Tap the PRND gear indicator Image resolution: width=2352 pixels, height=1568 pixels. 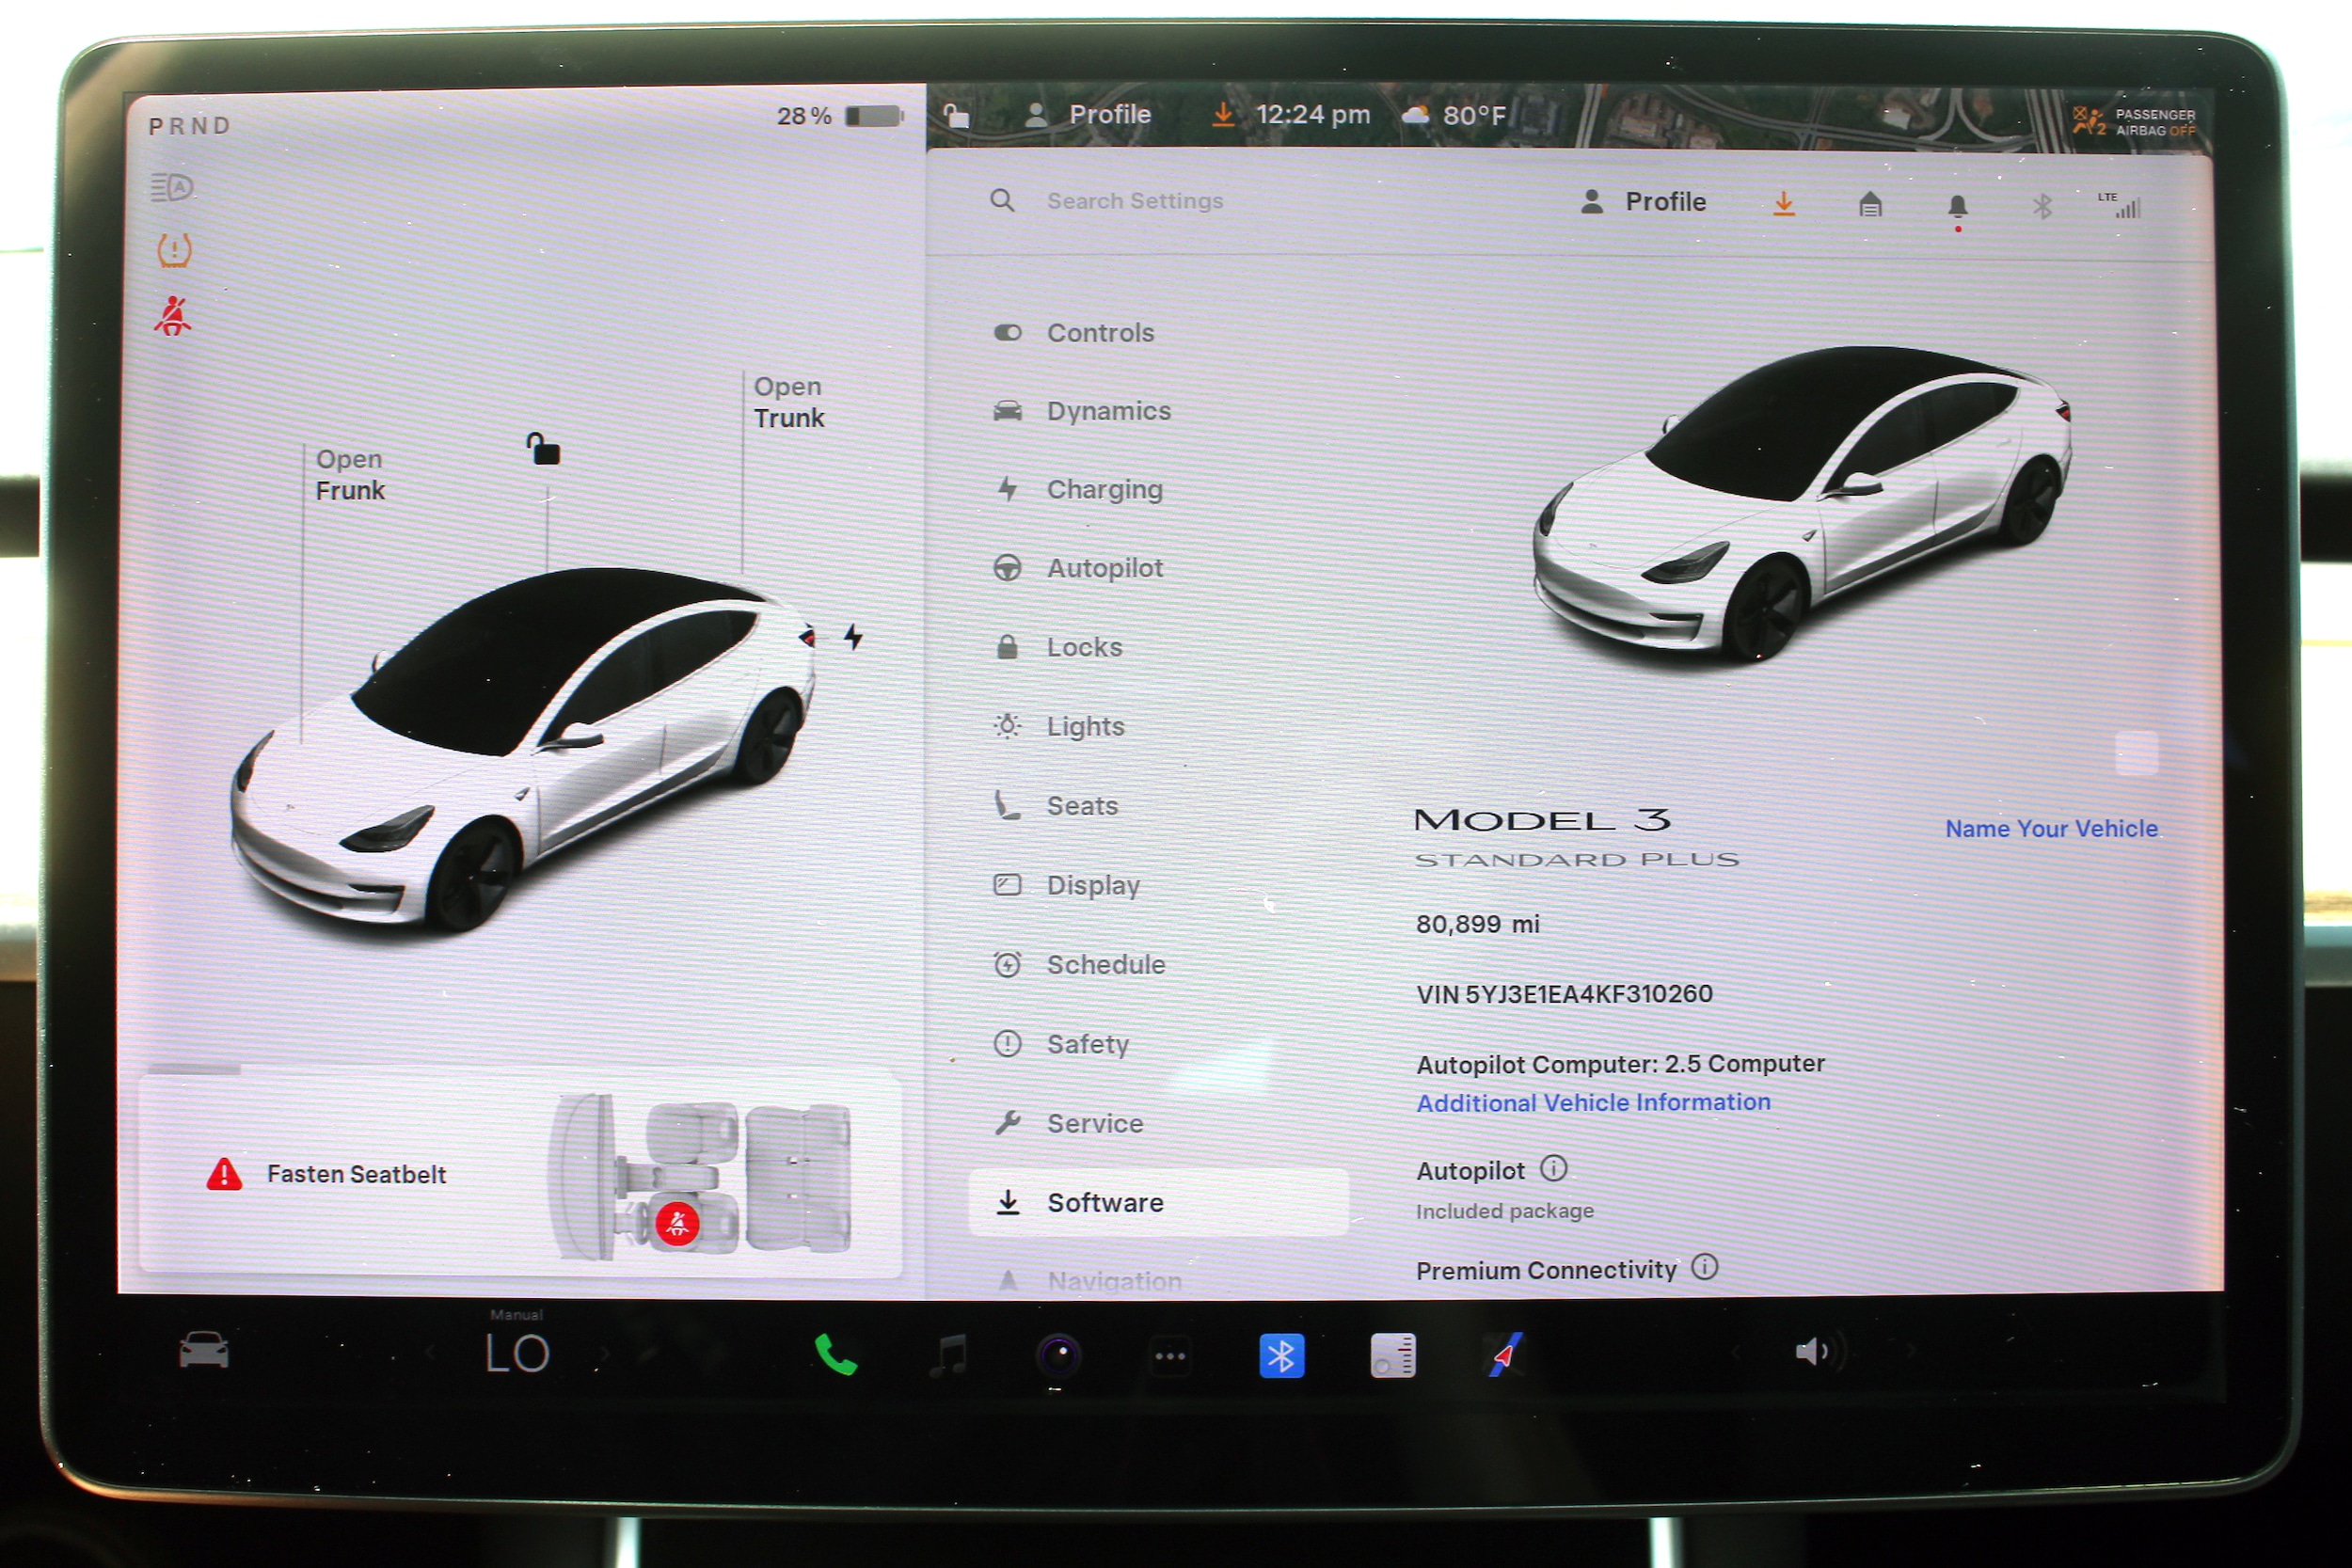click(x=190, y=126)
